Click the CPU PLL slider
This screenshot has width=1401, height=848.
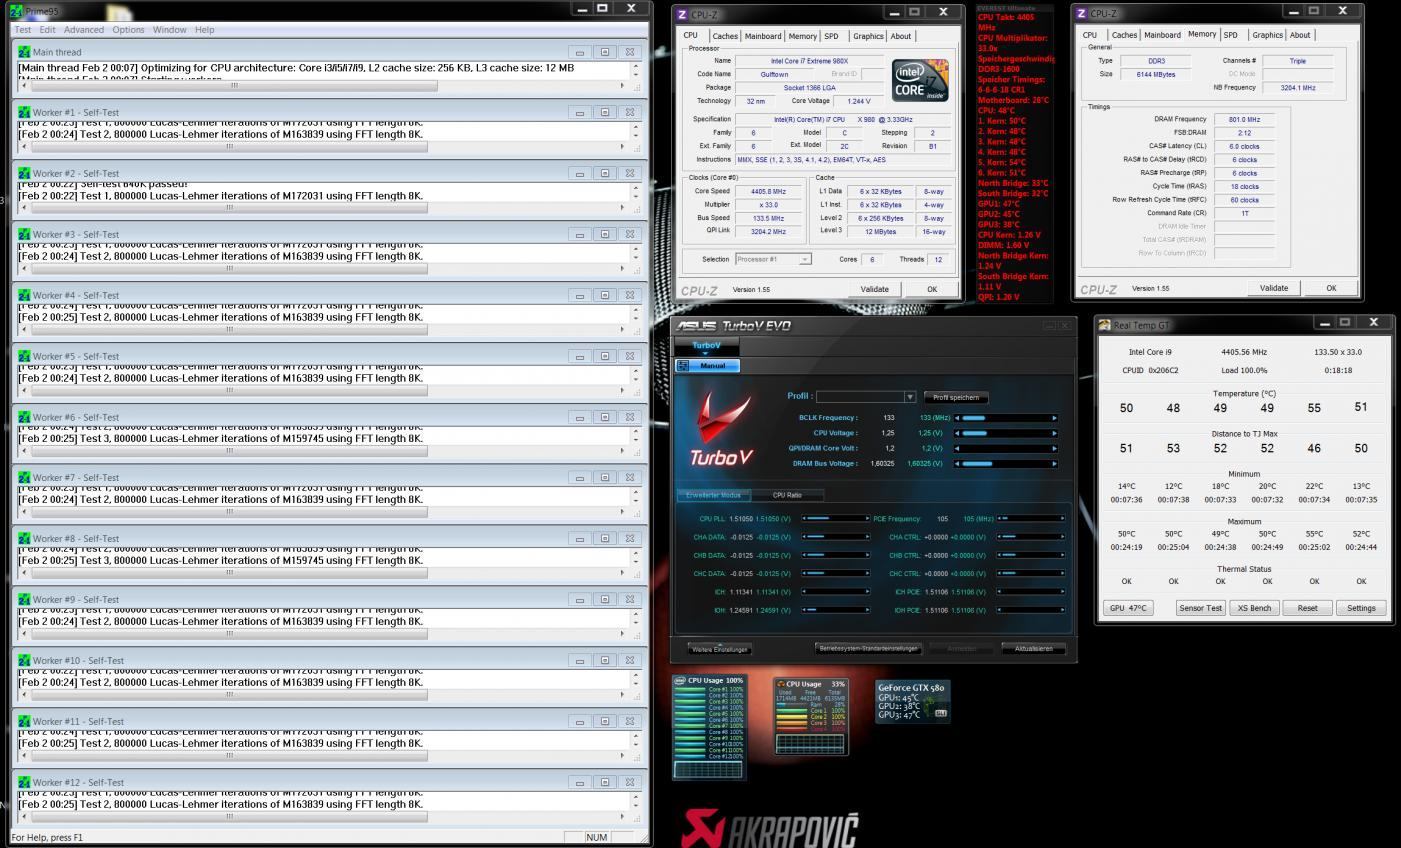836,519
